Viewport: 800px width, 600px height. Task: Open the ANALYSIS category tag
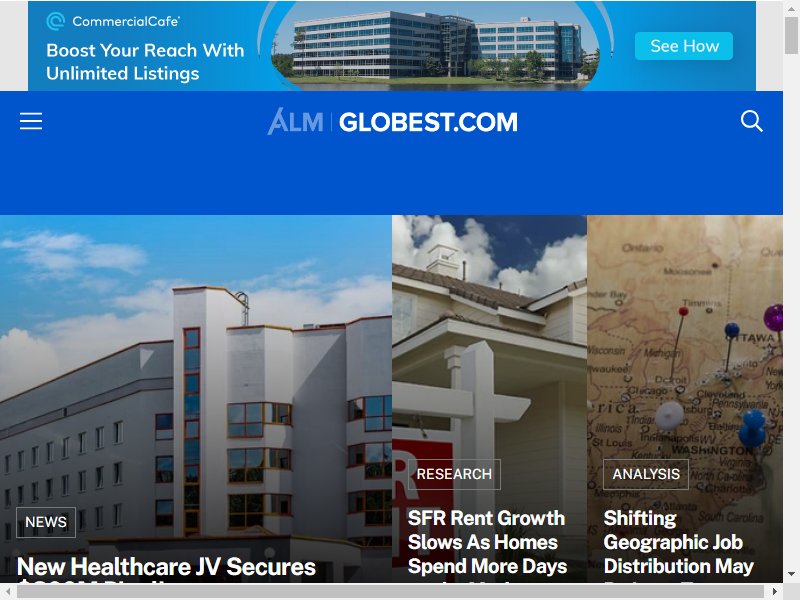point(646,474)
